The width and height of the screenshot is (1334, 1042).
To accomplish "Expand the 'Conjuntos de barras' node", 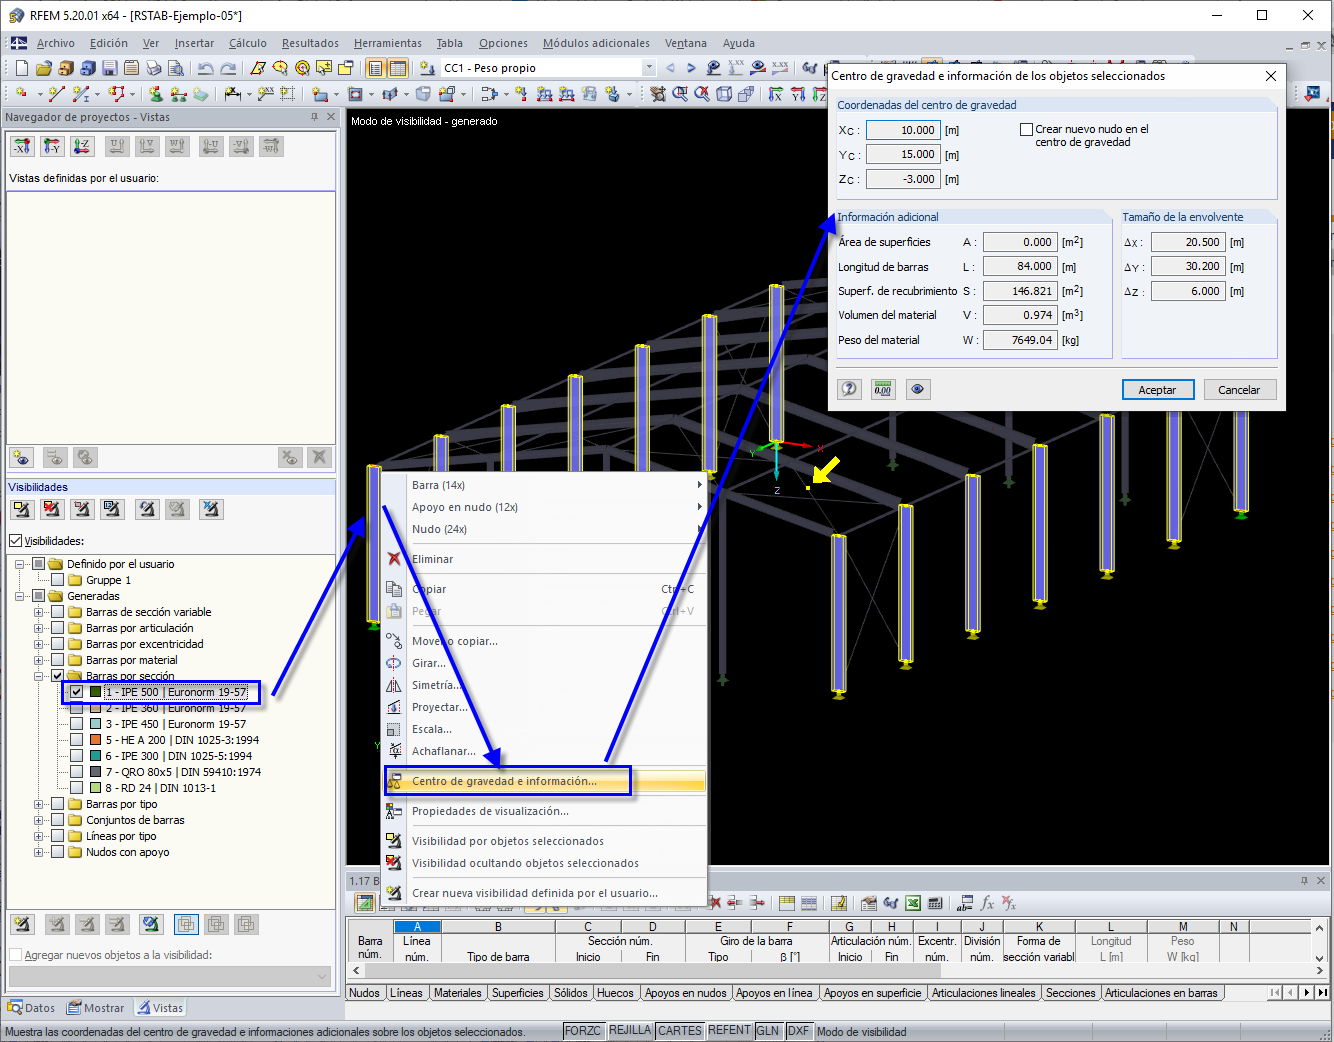I will click(x=39, y=820).
